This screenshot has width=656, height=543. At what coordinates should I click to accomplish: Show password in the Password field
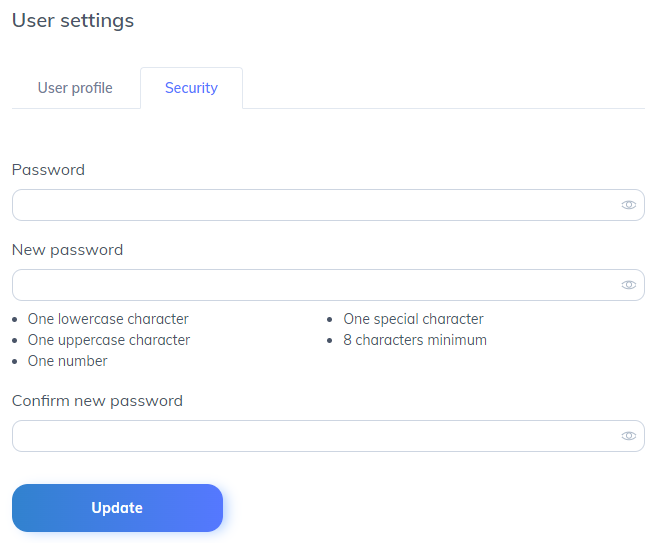(628, 205)
